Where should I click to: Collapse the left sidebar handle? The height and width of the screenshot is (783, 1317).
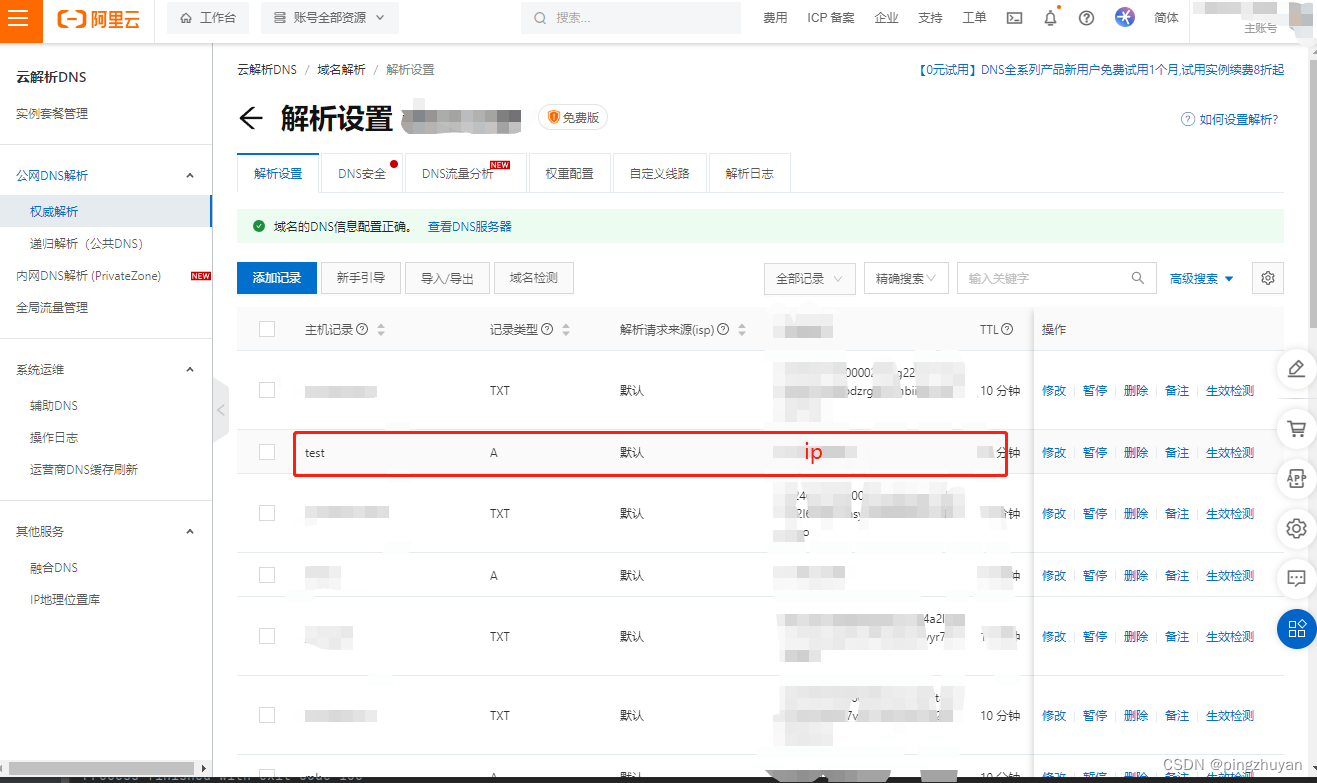(221, 410)
